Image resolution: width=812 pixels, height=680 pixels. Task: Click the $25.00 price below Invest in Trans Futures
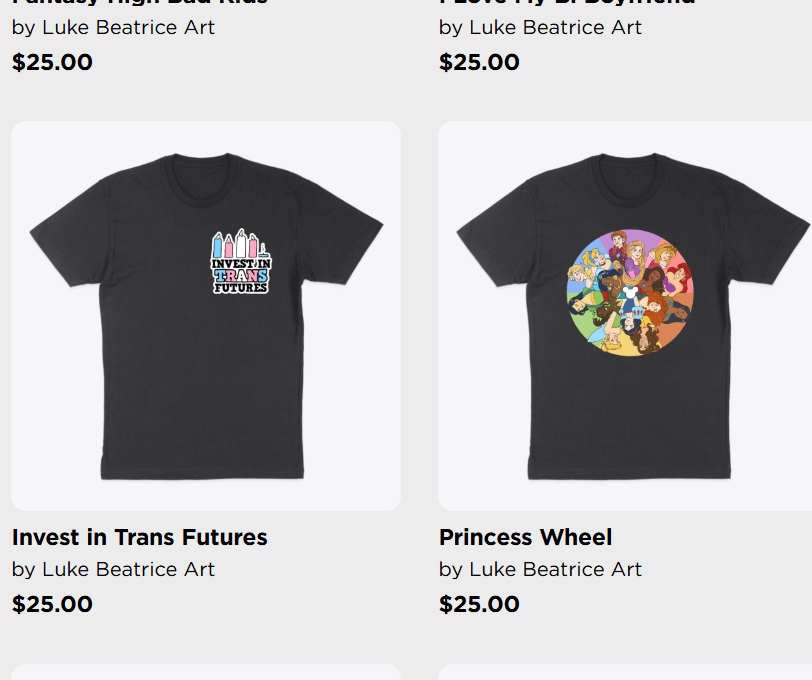52,604
